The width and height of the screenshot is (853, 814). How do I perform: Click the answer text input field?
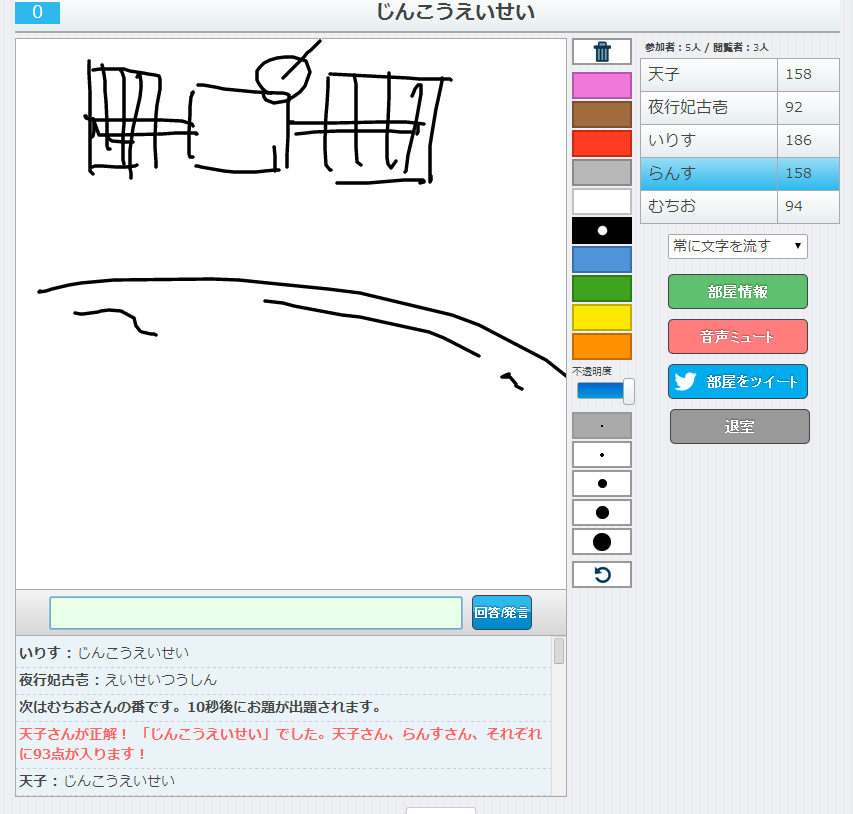[x=256, y=613]
